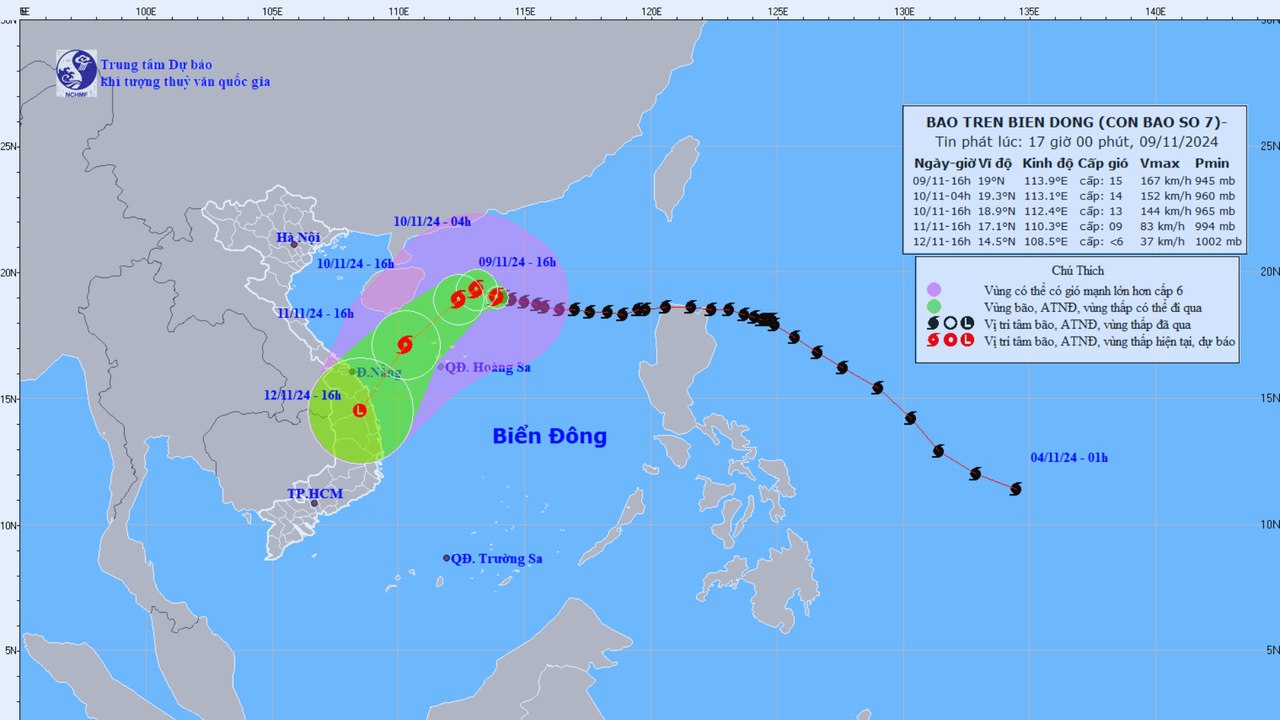This screenshot has height=720, width=1280.
Task: Click the Vmax column header
Action: pos(1160,163)
